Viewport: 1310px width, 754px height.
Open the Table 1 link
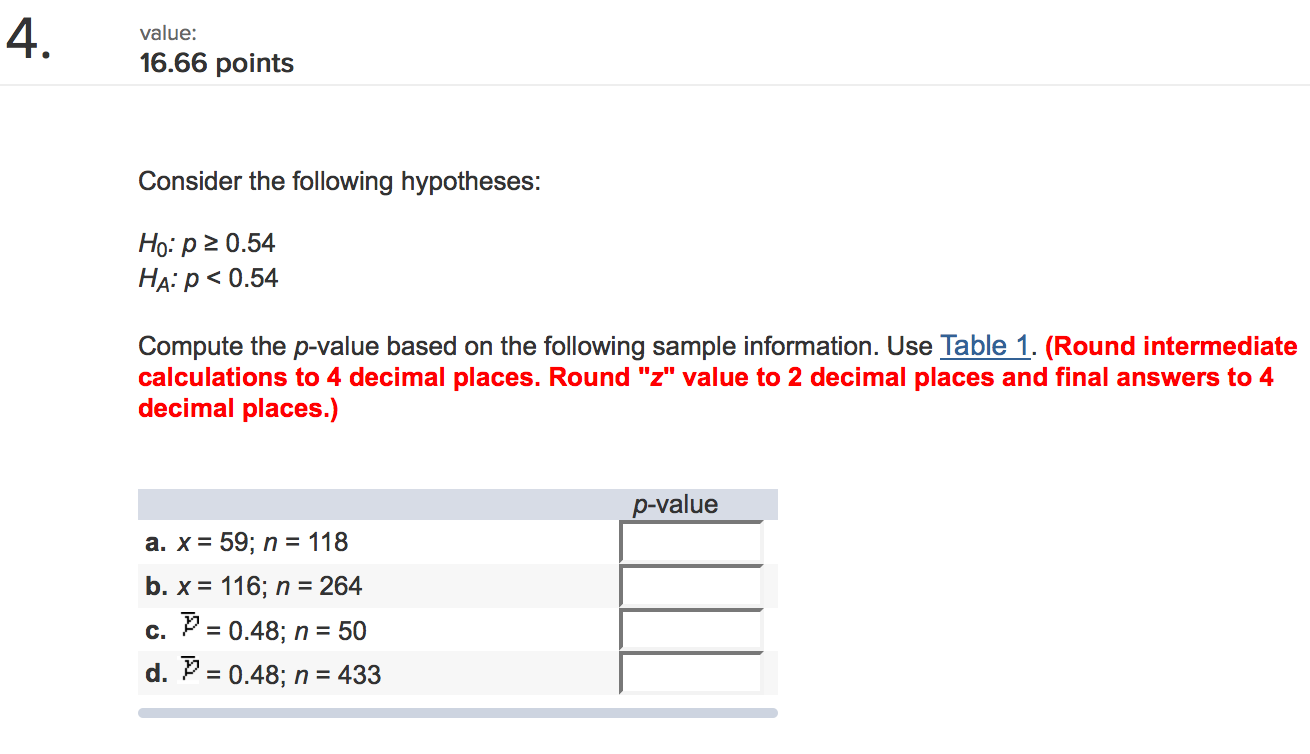[984, 346]
